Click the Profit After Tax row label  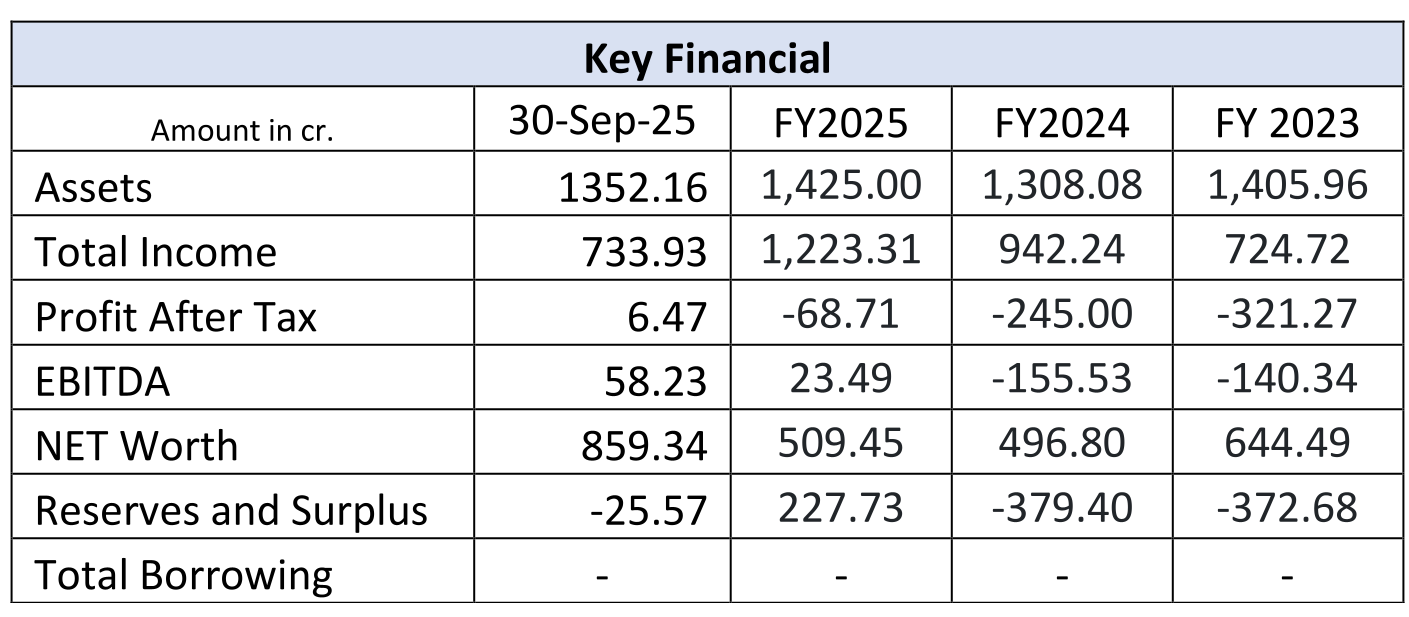tap(176, 317)
